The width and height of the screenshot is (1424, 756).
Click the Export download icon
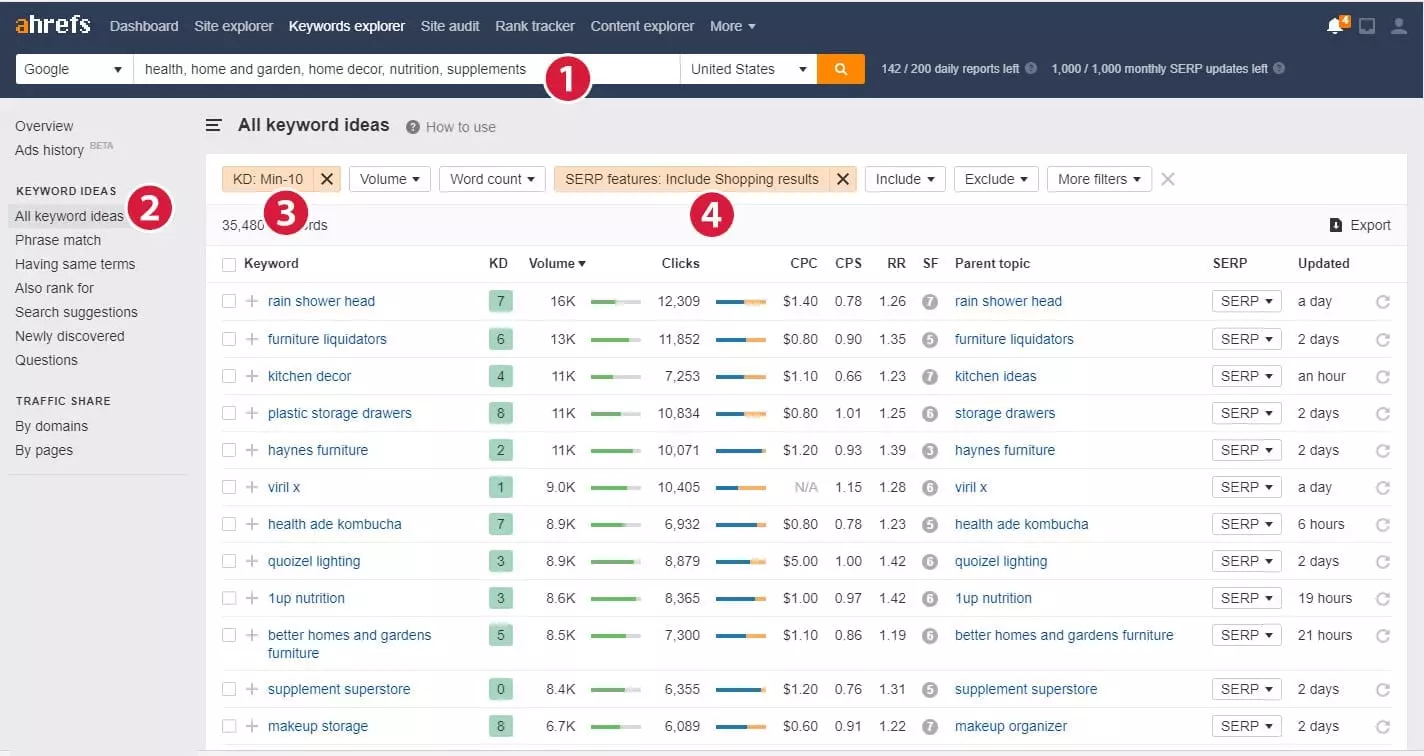(x=1336, y=225)
